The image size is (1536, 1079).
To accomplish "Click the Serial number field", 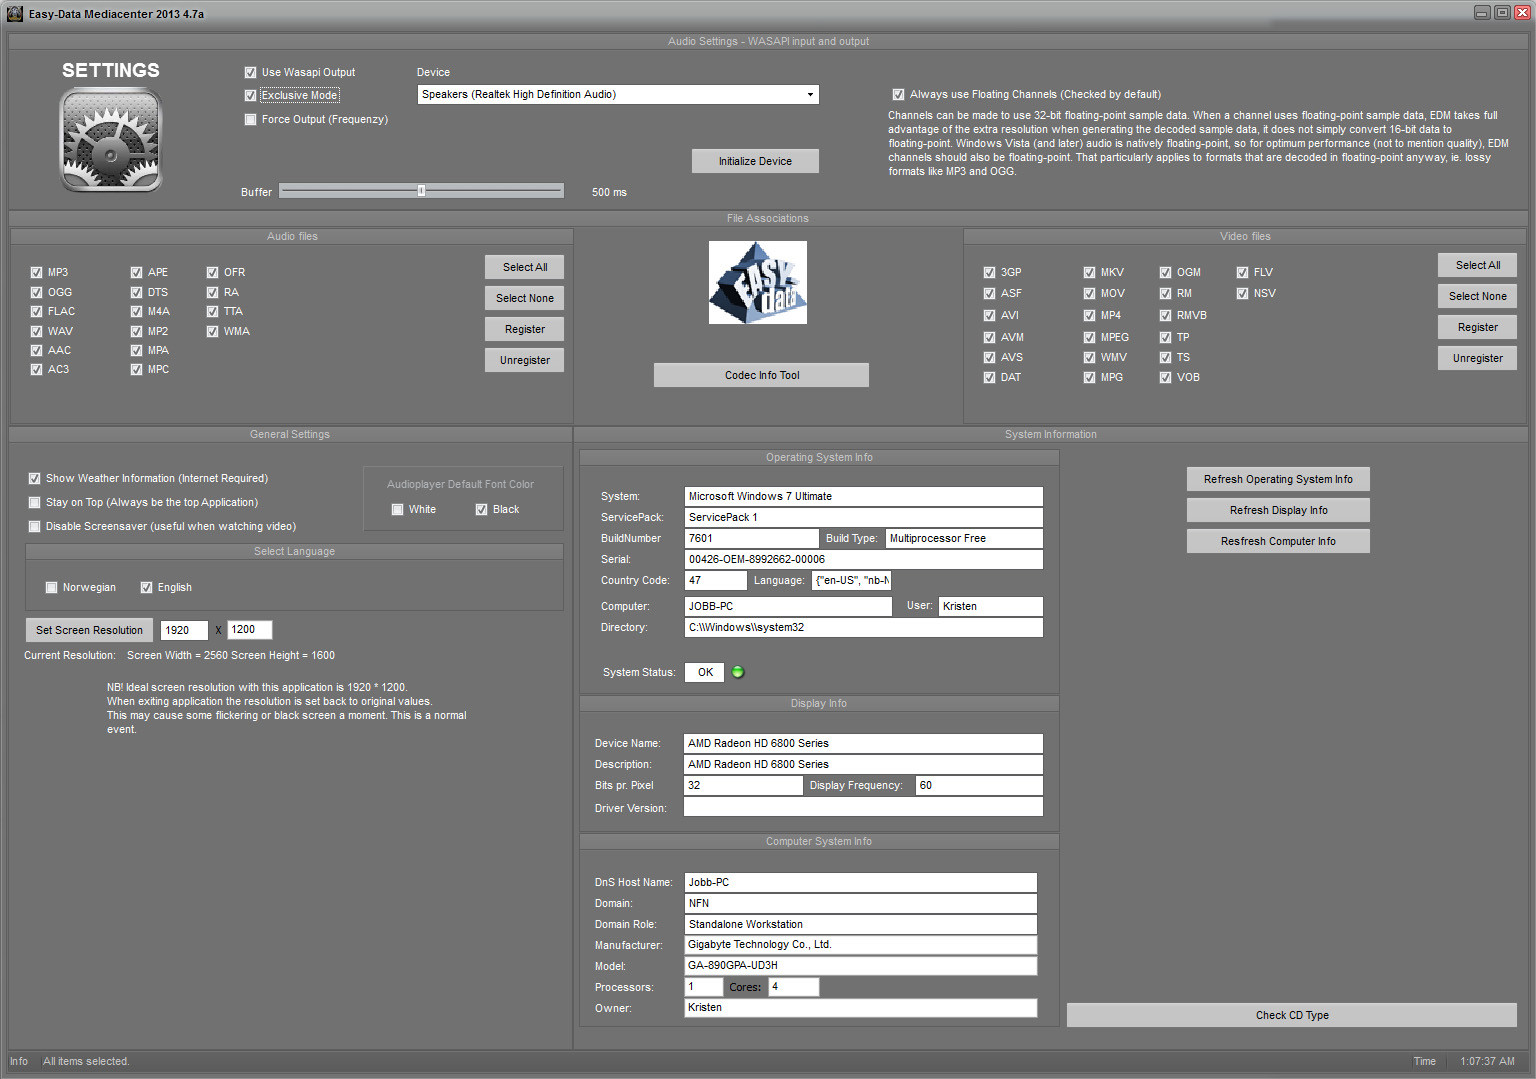I will 864,559.
